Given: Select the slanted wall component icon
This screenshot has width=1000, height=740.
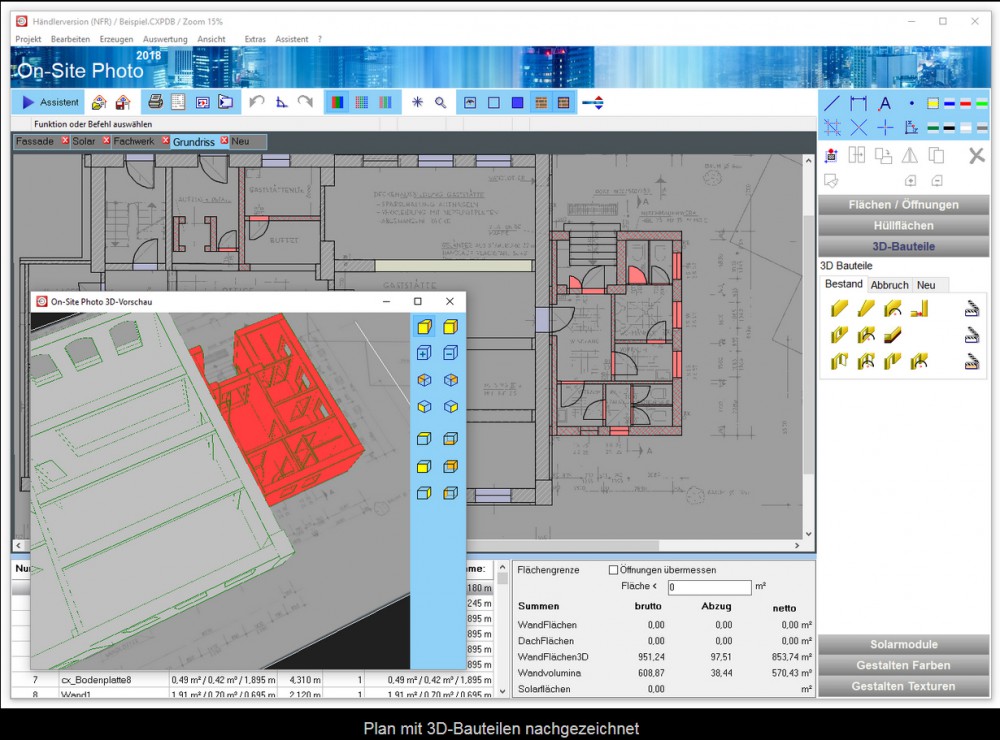Looking at the screenshot, I should tap(866, 309).
